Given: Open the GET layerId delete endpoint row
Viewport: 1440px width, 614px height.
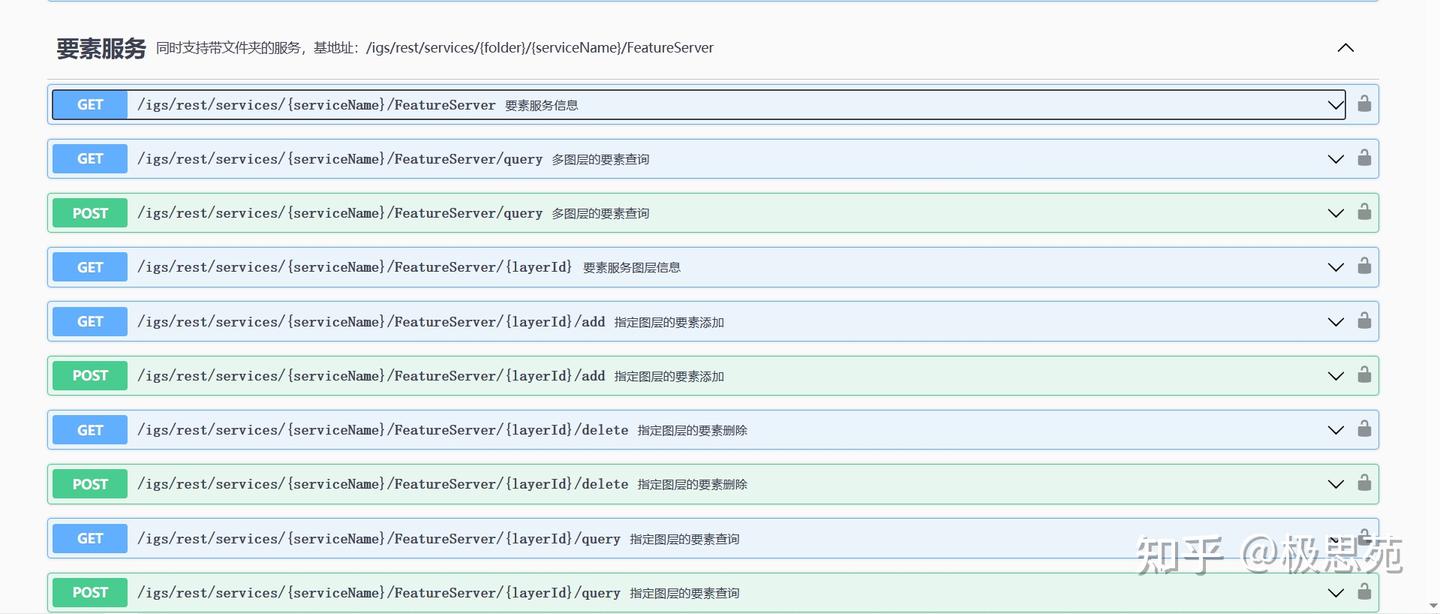Looking at the screenshot, I should [x=1335, y=429].
